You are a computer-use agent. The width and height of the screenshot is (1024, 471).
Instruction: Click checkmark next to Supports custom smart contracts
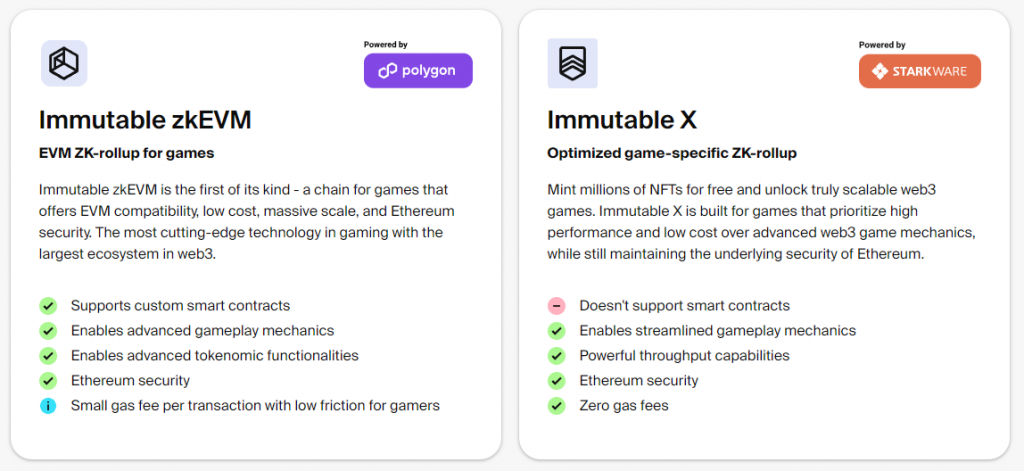[48, 306]
